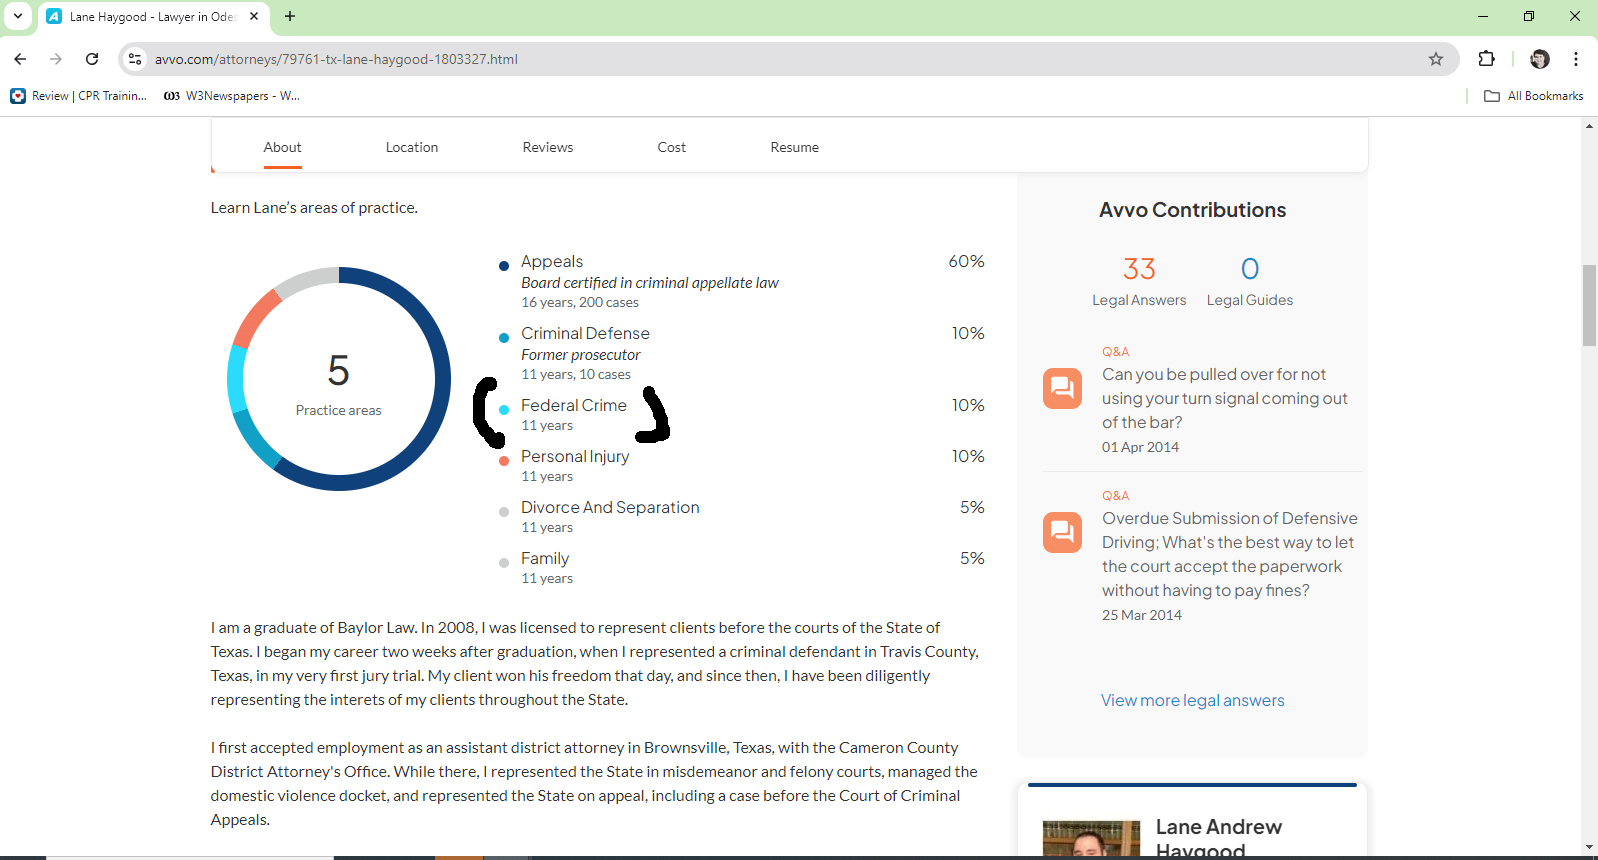Image resolution: width=1598 pixels, height=860 pixels.
Task: Open the browser Extensions puzzle icon
Action: point(1486,59)
